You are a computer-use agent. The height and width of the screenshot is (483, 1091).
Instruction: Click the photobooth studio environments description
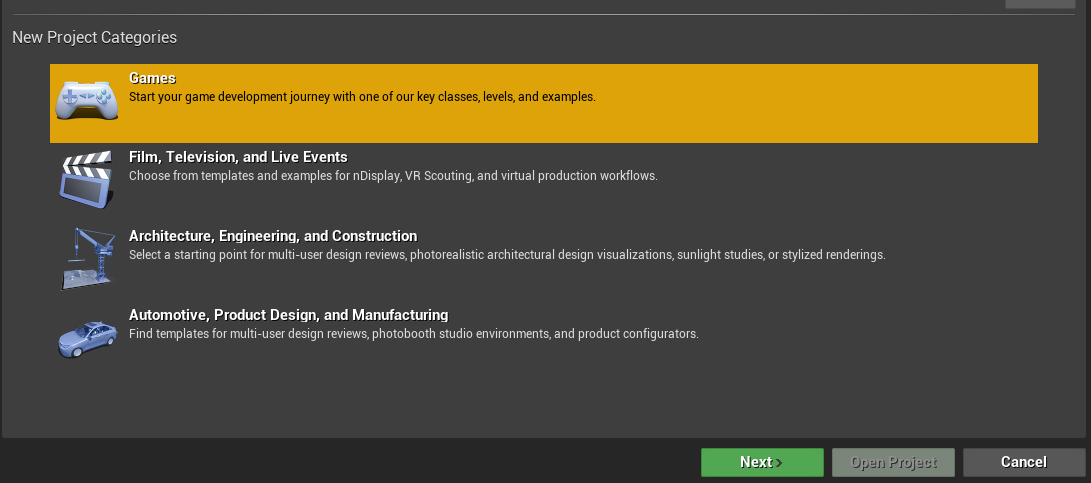click(413, 334)
